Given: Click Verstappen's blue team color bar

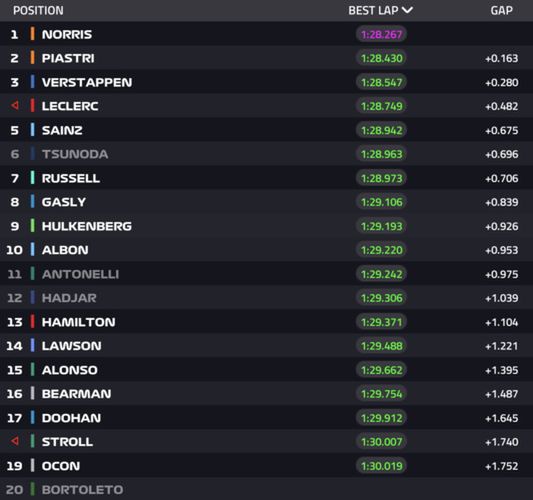Looking at the screenshot, I should coord(32,82).
